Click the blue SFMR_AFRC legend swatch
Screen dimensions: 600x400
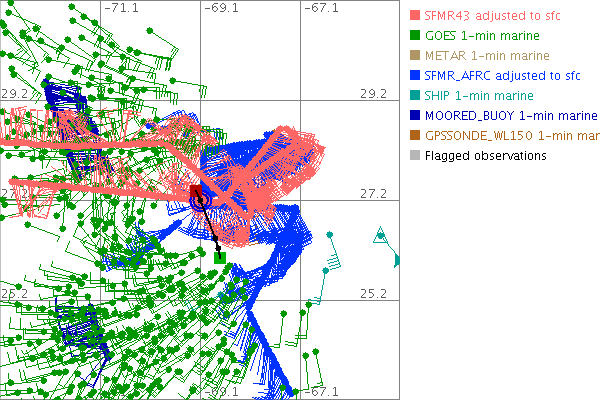(413, 75)
